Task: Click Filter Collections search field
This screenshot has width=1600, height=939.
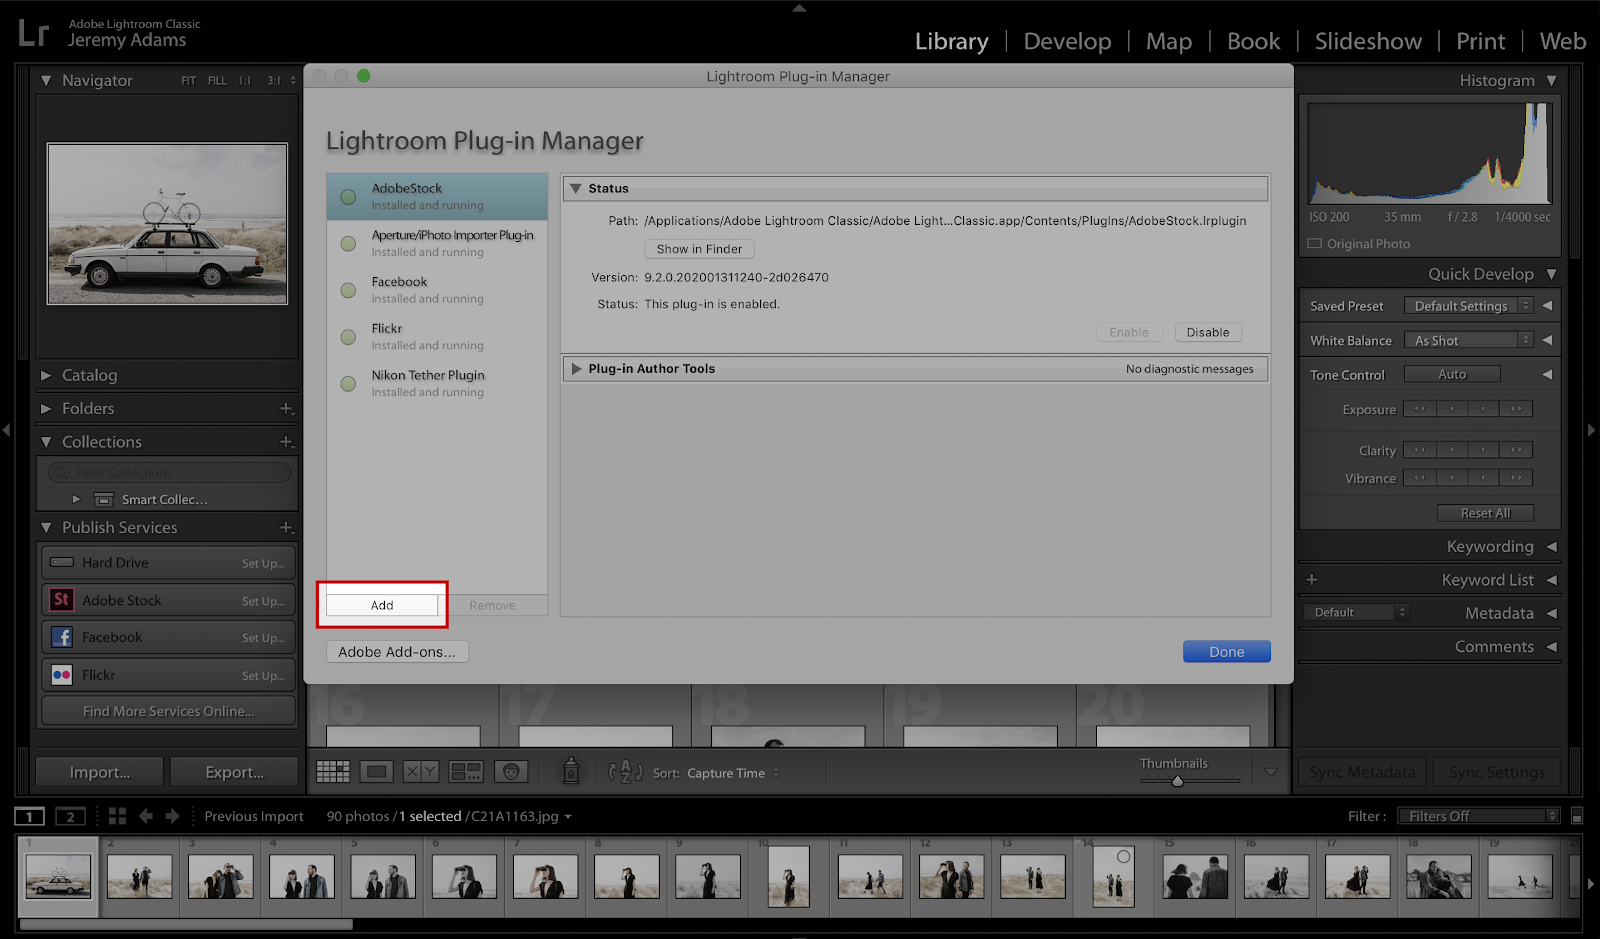Action: pyautogui.click(x=170, y=472)
